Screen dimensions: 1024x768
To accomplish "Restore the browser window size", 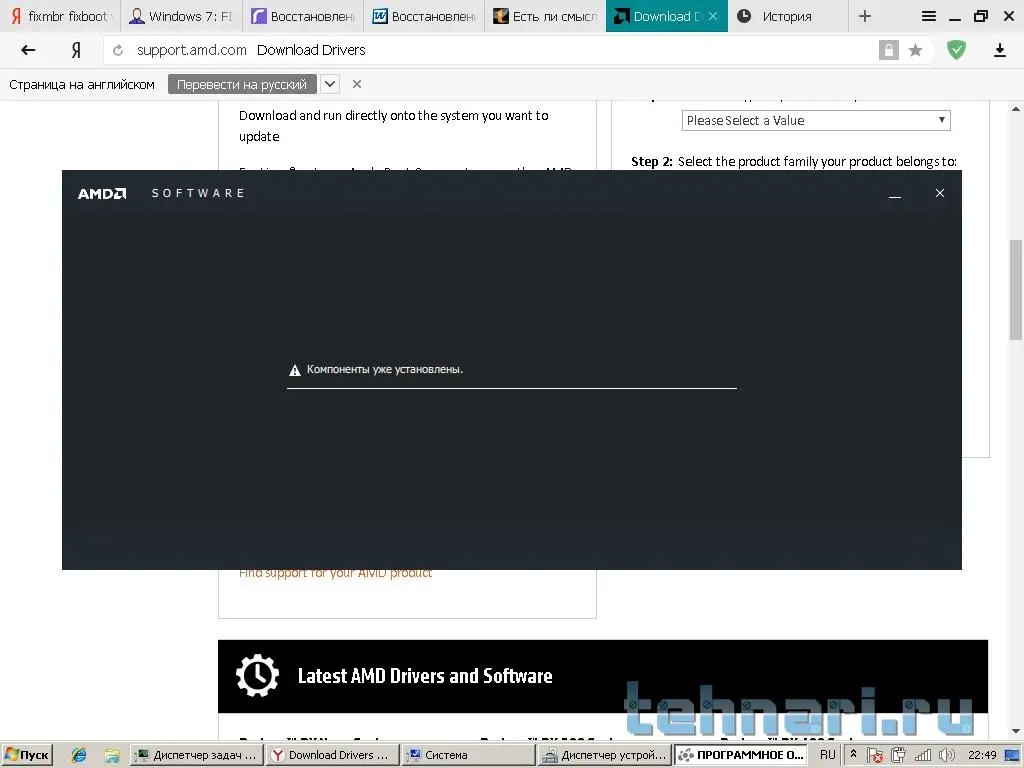I will pos(981,16).
